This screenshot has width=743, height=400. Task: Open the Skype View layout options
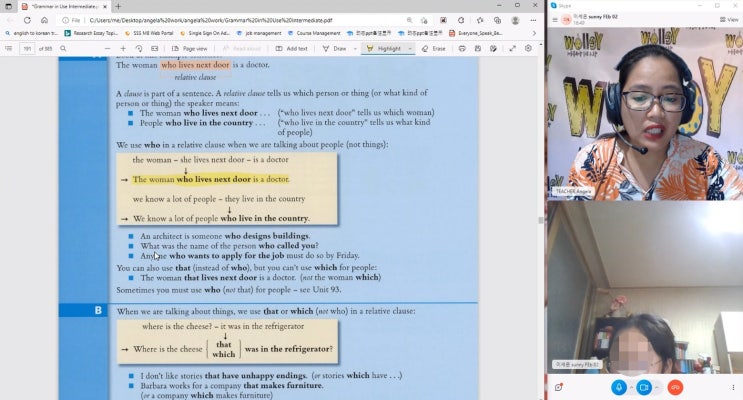point(729,19)
